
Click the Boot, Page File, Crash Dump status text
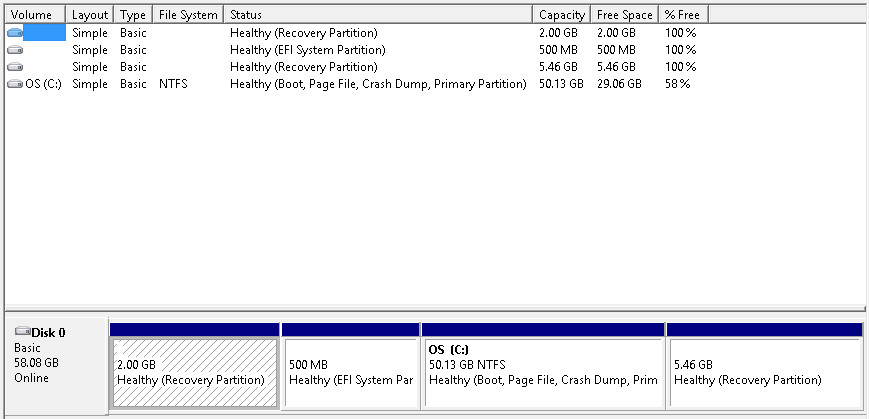click(x=378, y=84)
